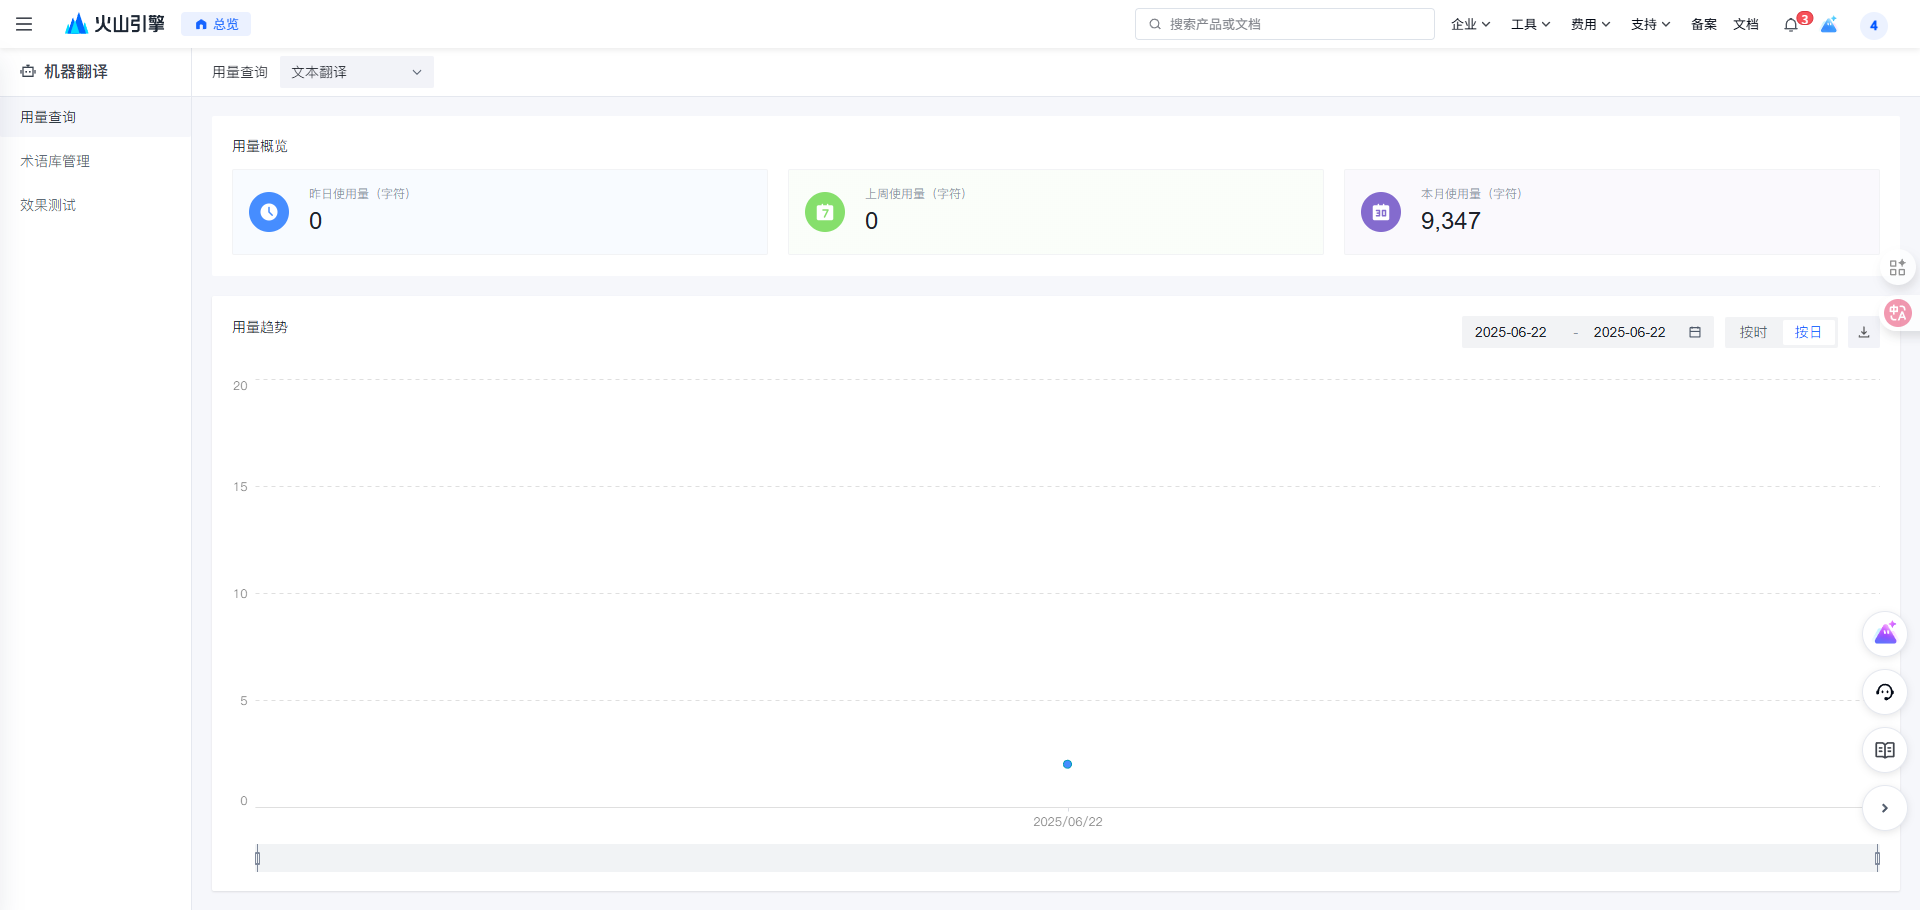Expand the 企业 menu
Image resolution: width=1920 pixels, height=910 pixels.
[1470, 24]
